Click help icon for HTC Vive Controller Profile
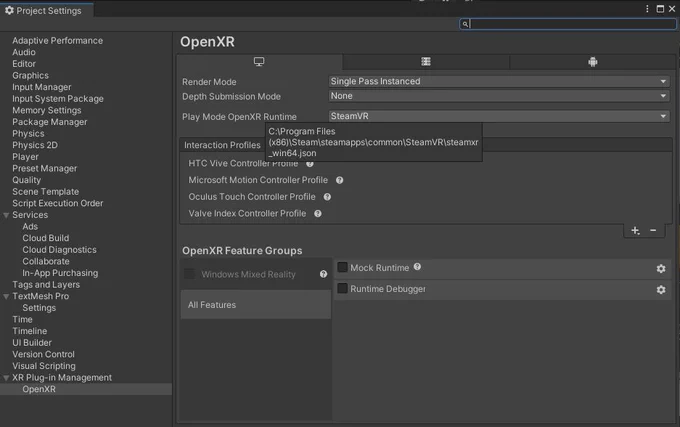The height and width of the screenshot is (427, 680). (x=310, y=164)
